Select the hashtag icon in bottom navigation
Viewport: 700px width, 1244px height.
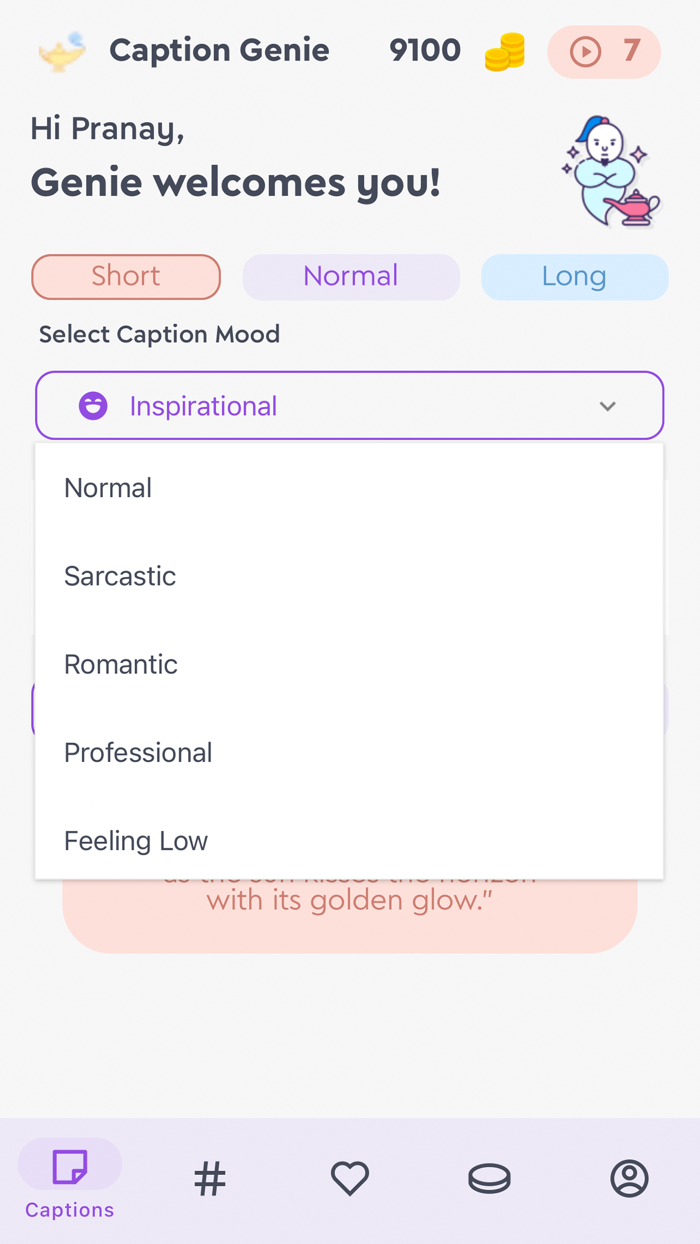[209, 1178]
